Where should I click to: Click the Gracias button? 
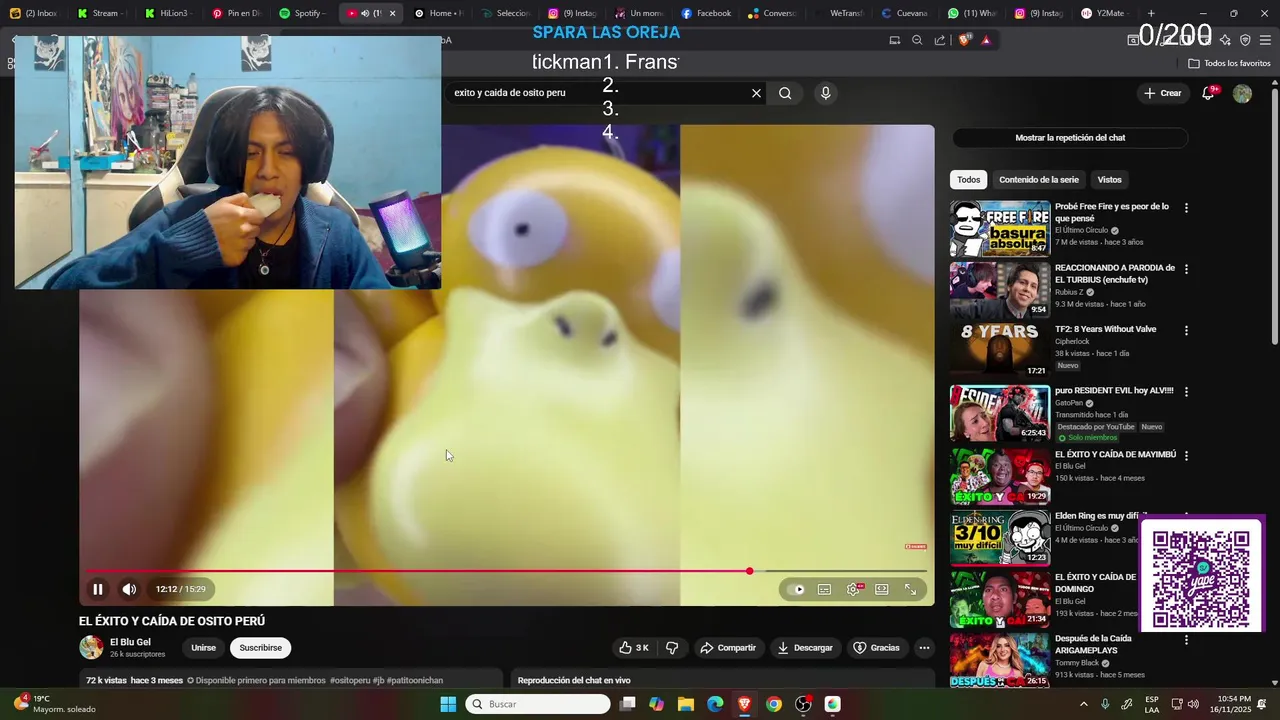(876, 648)
